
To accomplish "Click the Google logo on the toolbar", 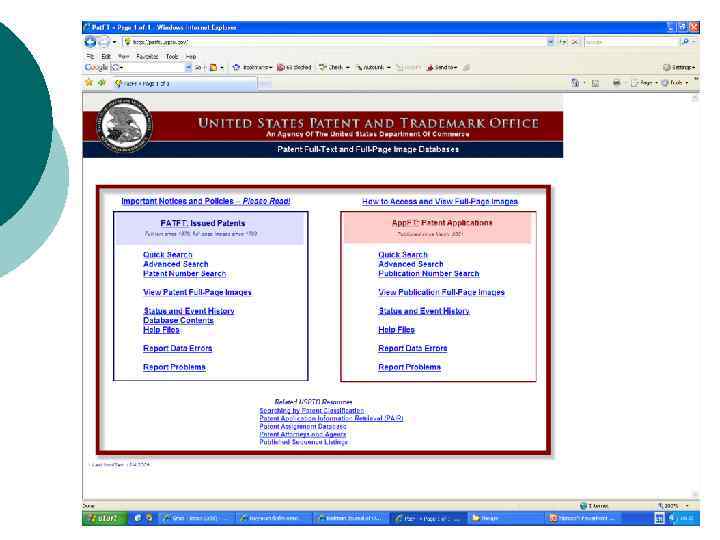I will click(x=96, y=67).
